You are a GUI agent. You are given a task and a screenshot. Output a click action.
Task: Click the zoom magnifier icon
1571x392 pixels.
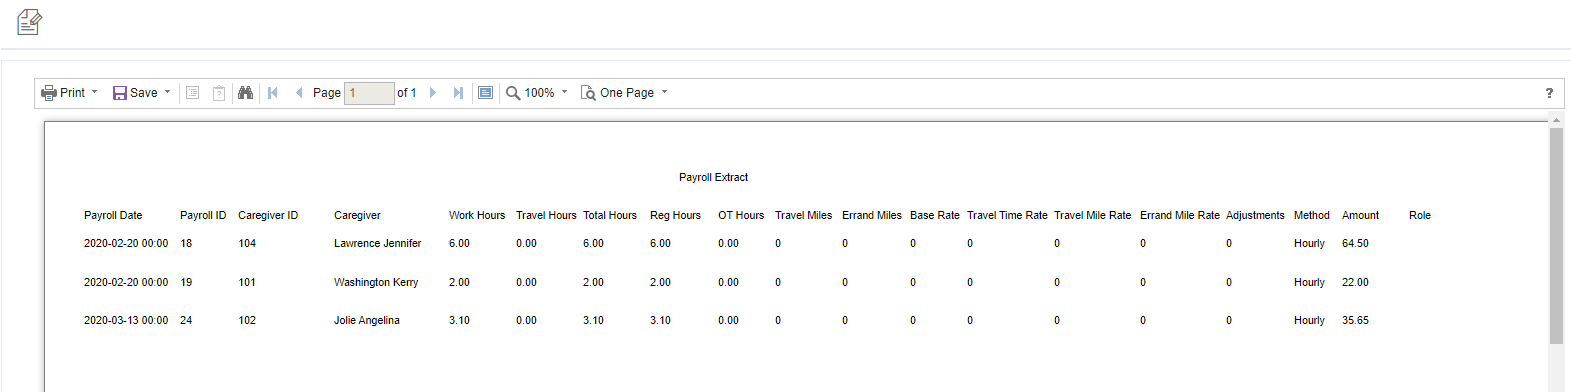coord(513,93)
